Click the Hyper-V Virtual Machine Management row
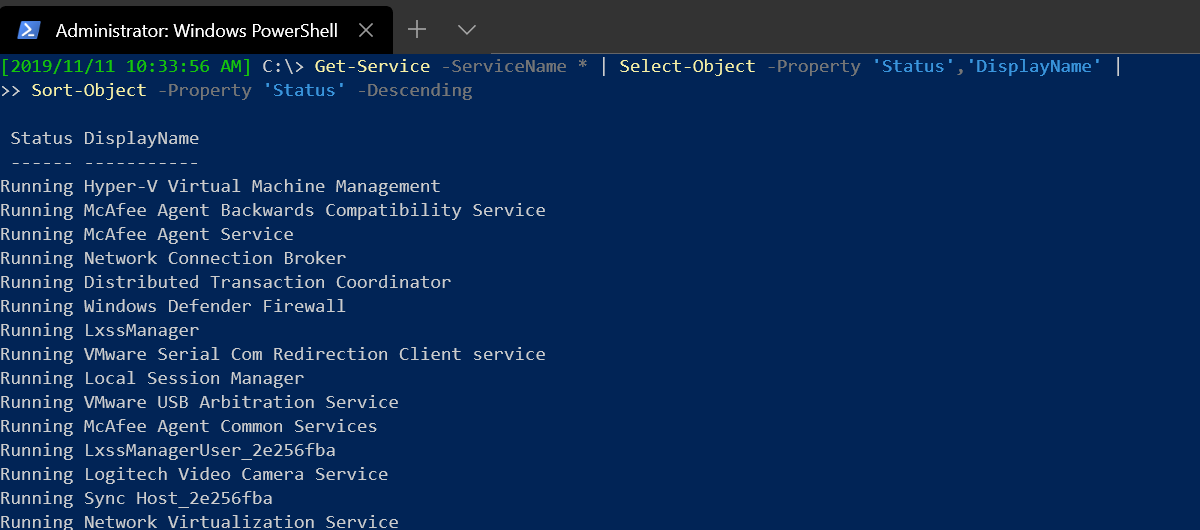 click(220, 186)
